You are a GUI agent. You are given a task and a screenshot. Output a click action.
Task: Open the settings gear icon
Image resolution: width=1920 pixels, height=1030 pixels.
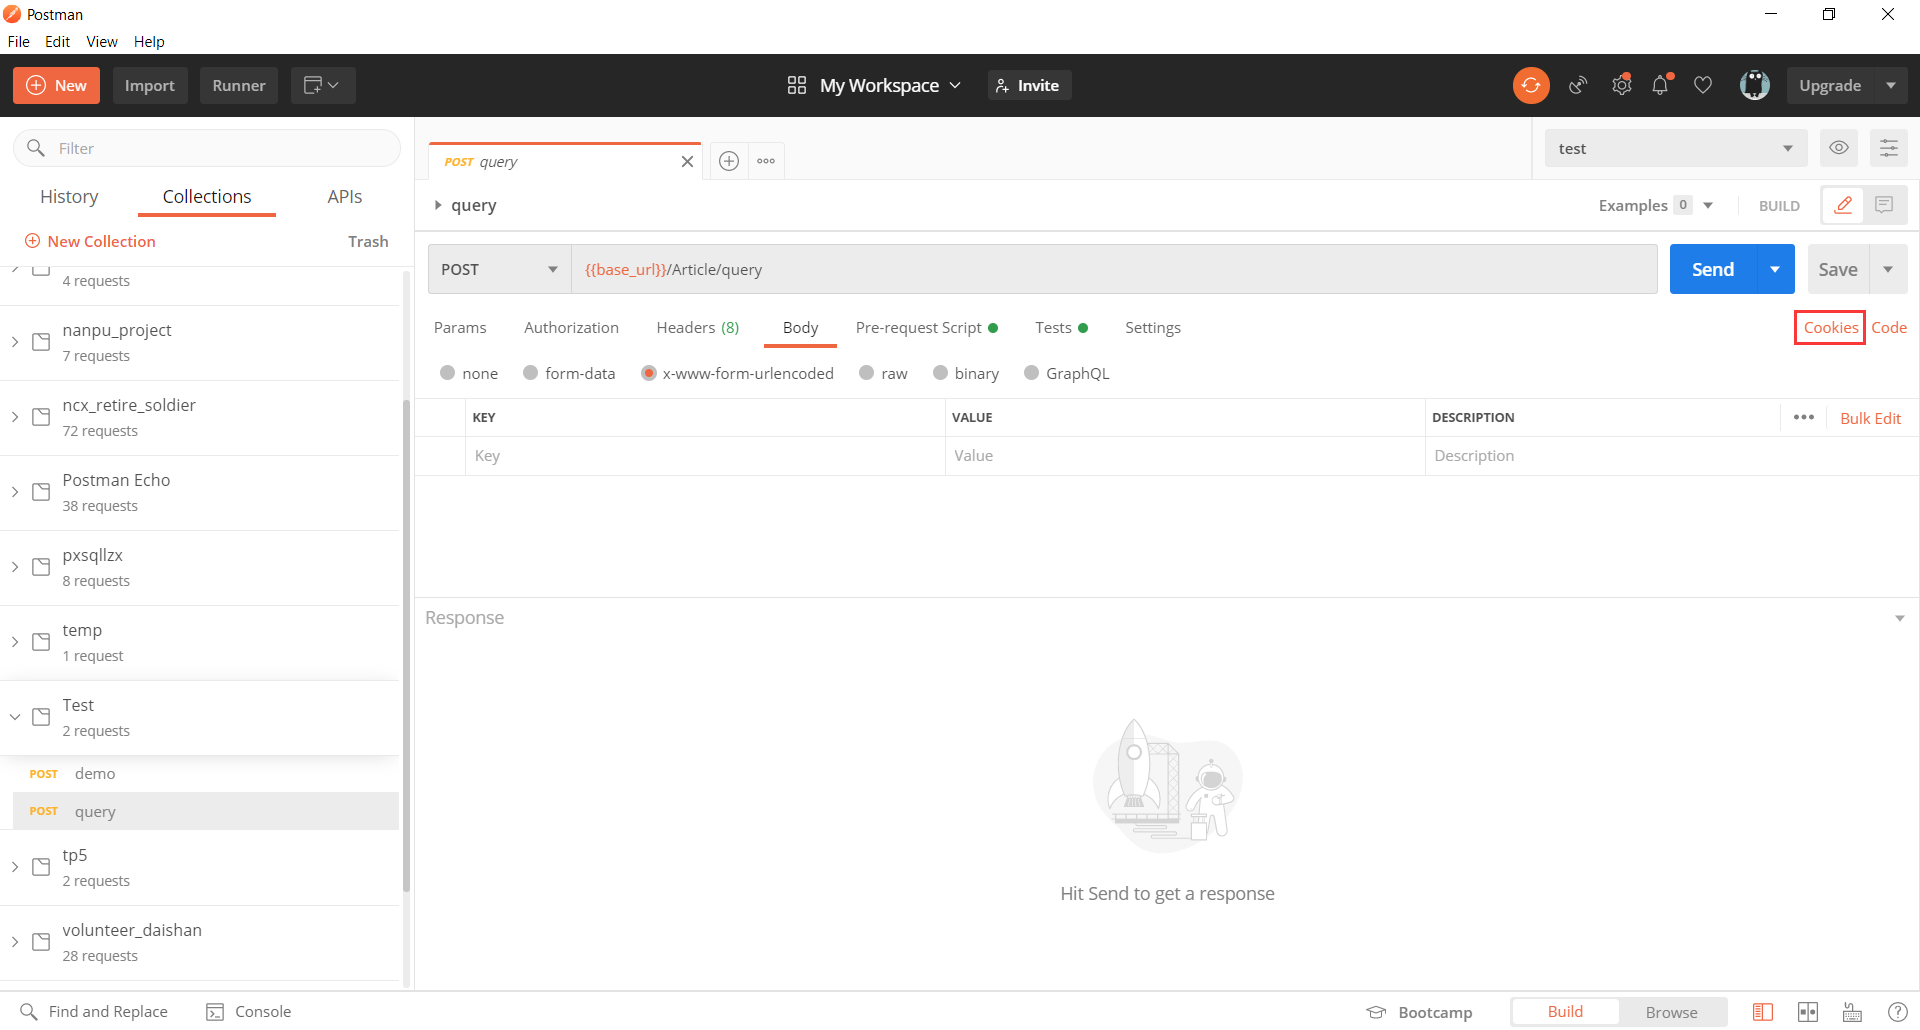(x=1622, y=86)
